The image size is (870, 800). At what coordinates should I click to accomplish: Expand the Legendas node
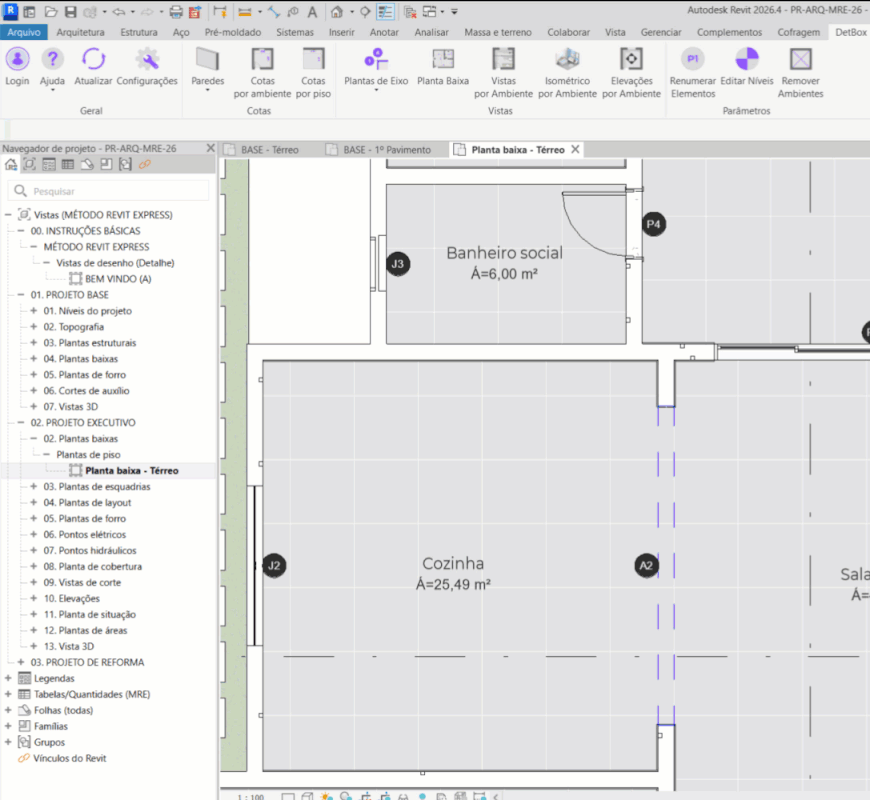tap(8, 678)
